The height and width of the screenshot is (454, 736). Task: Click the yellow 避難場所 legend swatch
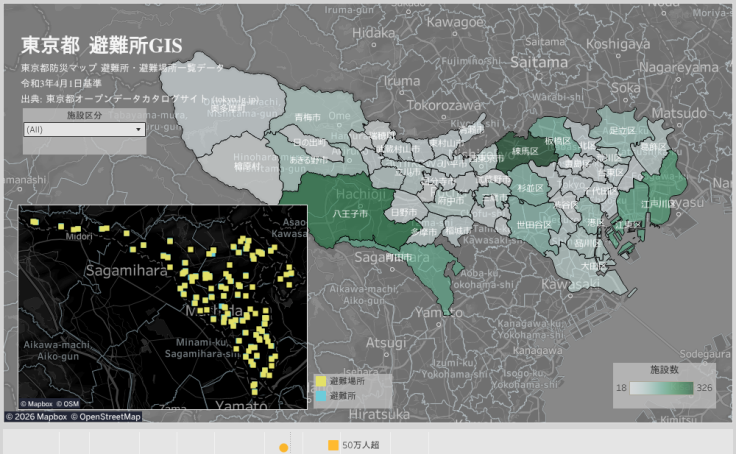321,381
